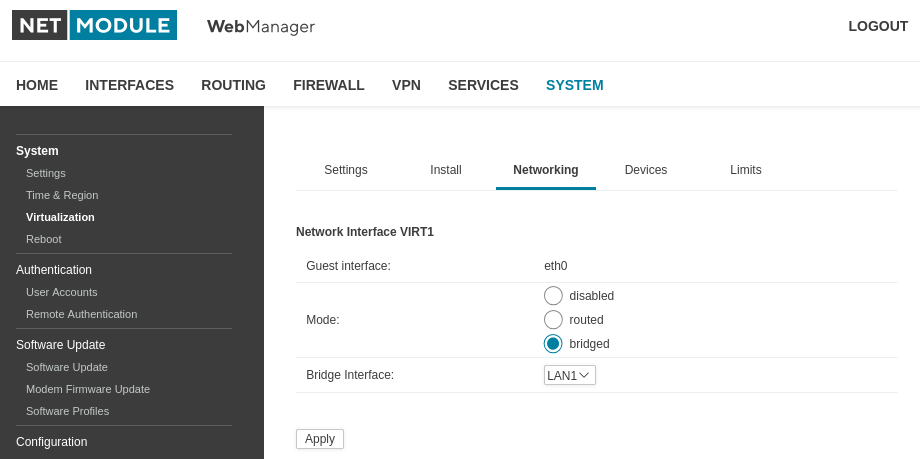
Task: Click the NetModule logo
Action: tap(94, 25)
